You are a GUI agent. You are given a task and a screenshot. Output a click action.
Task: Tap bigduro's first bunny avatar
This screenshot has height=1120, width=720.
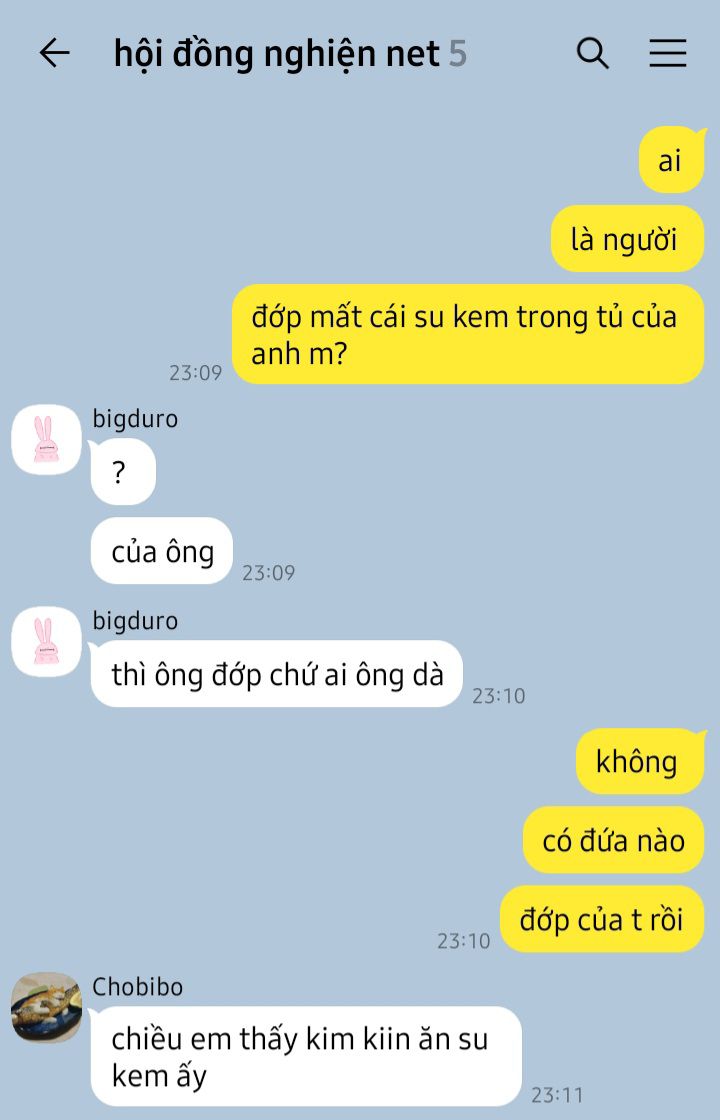point(46,439)
